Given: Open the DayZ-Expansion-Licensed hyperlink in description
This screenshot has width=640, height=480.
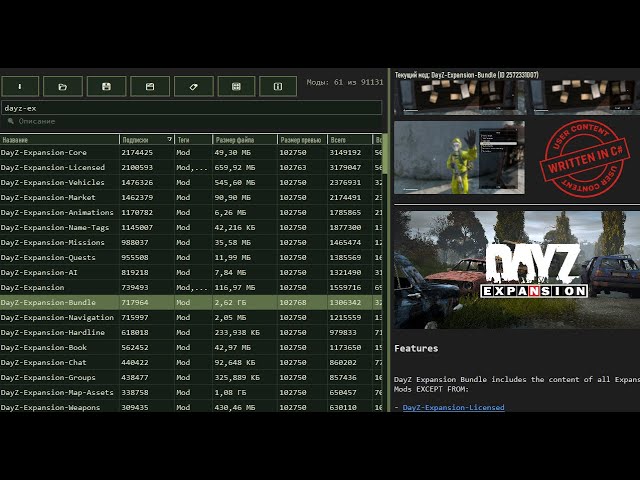Looking at the screenshot, I should tap(453, 407).
